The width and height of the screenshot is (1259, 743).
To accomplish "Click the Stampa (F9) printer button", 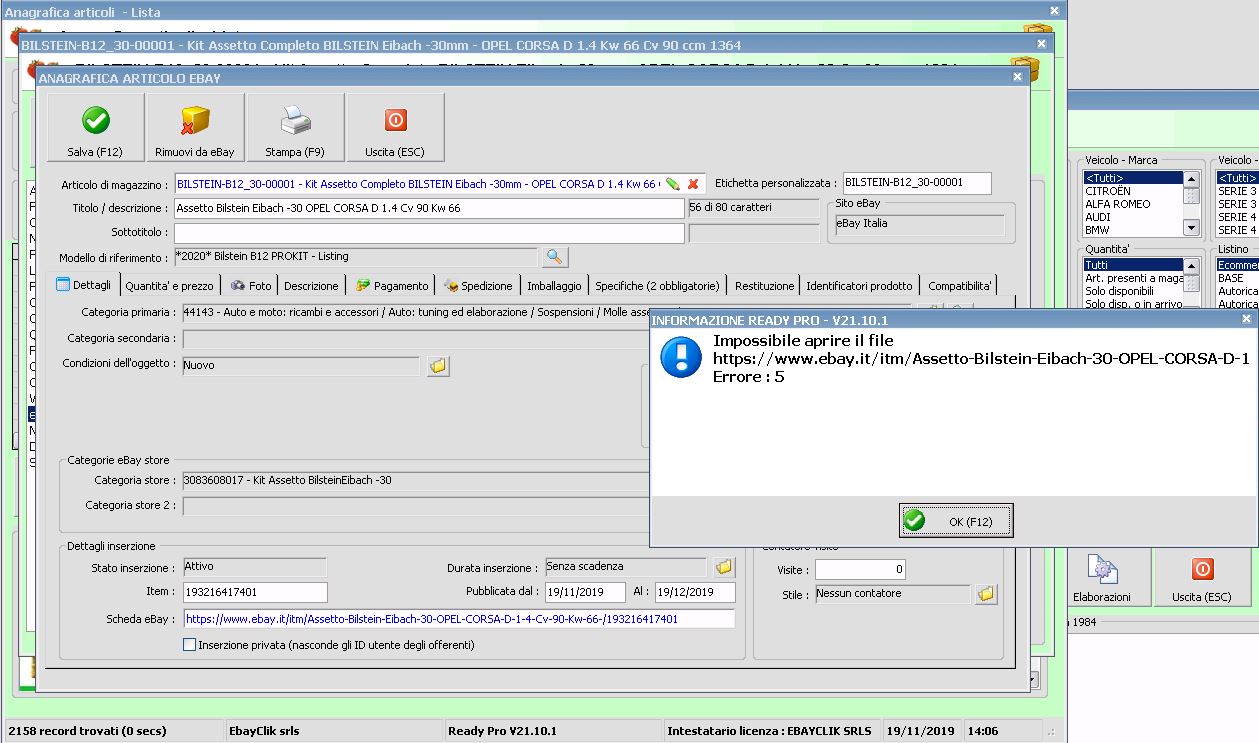I will click(x=295, y=127).
